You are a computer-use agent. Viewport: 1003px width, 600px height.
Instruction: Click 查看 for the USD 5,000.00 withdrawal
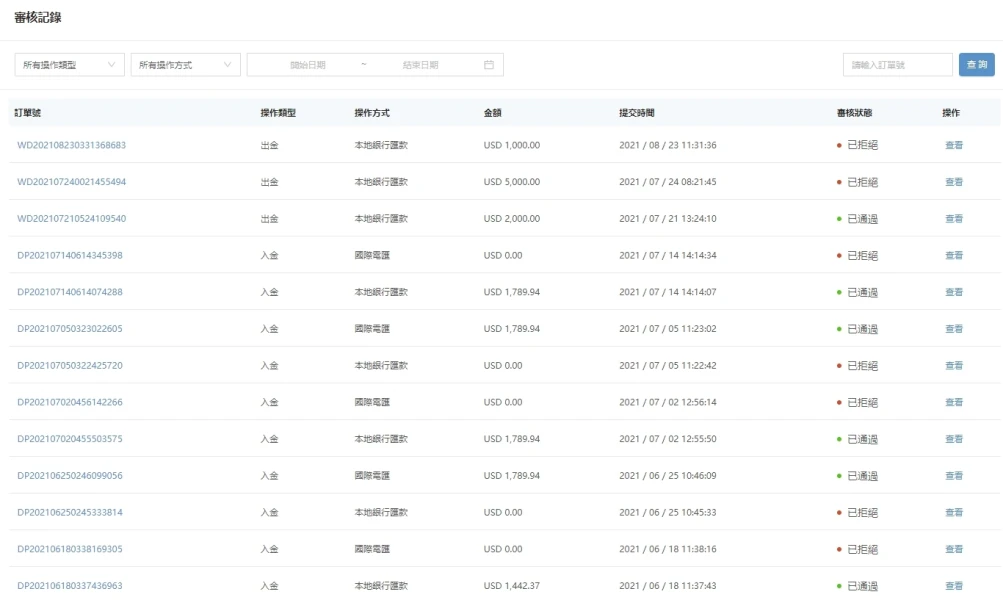954,182
